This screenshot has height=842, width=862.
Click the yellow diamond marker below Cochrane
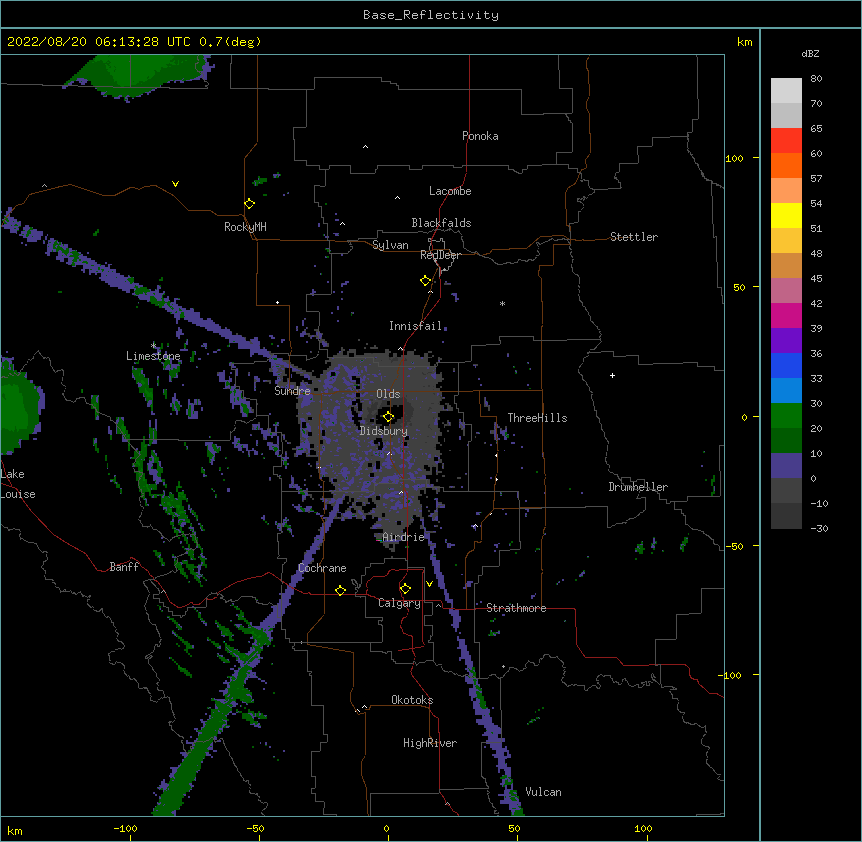coord(340,590)
